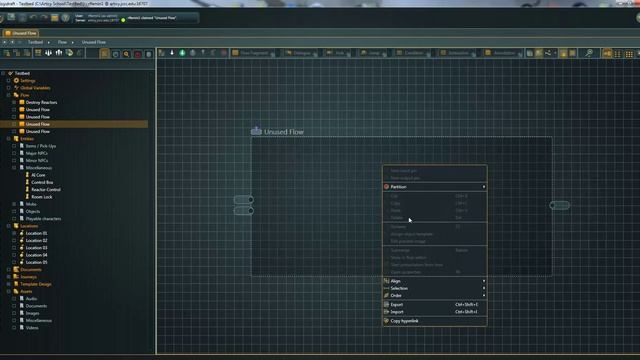Click the green up-arrow icon in the flow toolbar

tap(182, 53)
